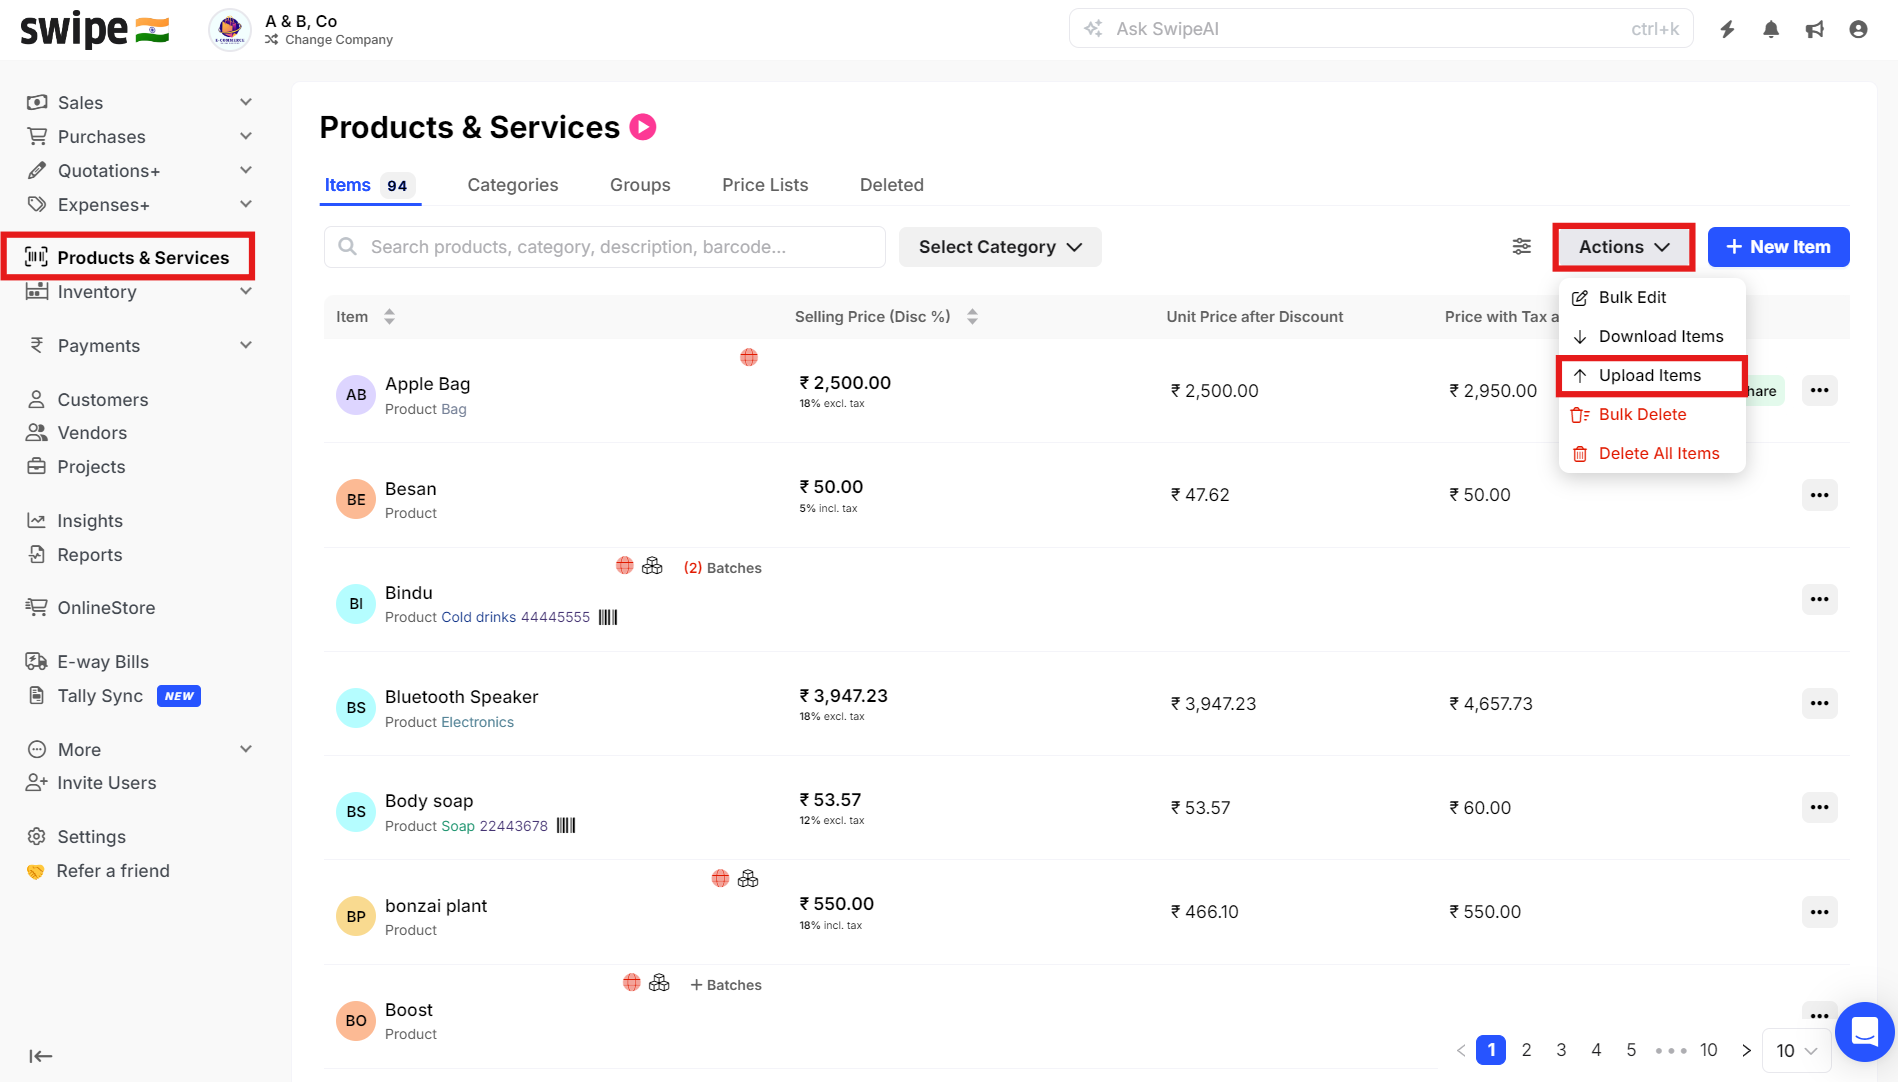Screen dimensions: 1898x1082
Task: Click barcode icon next to Body soap
Action: pos(566,826)
